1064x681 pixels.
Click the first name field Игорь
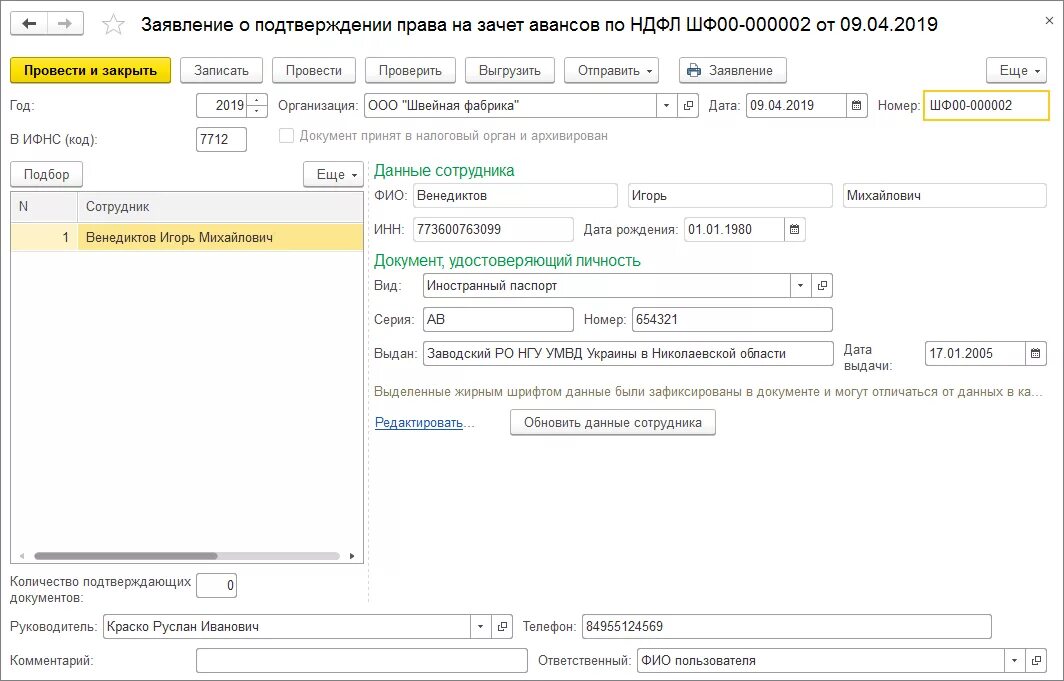coord(730,195)
